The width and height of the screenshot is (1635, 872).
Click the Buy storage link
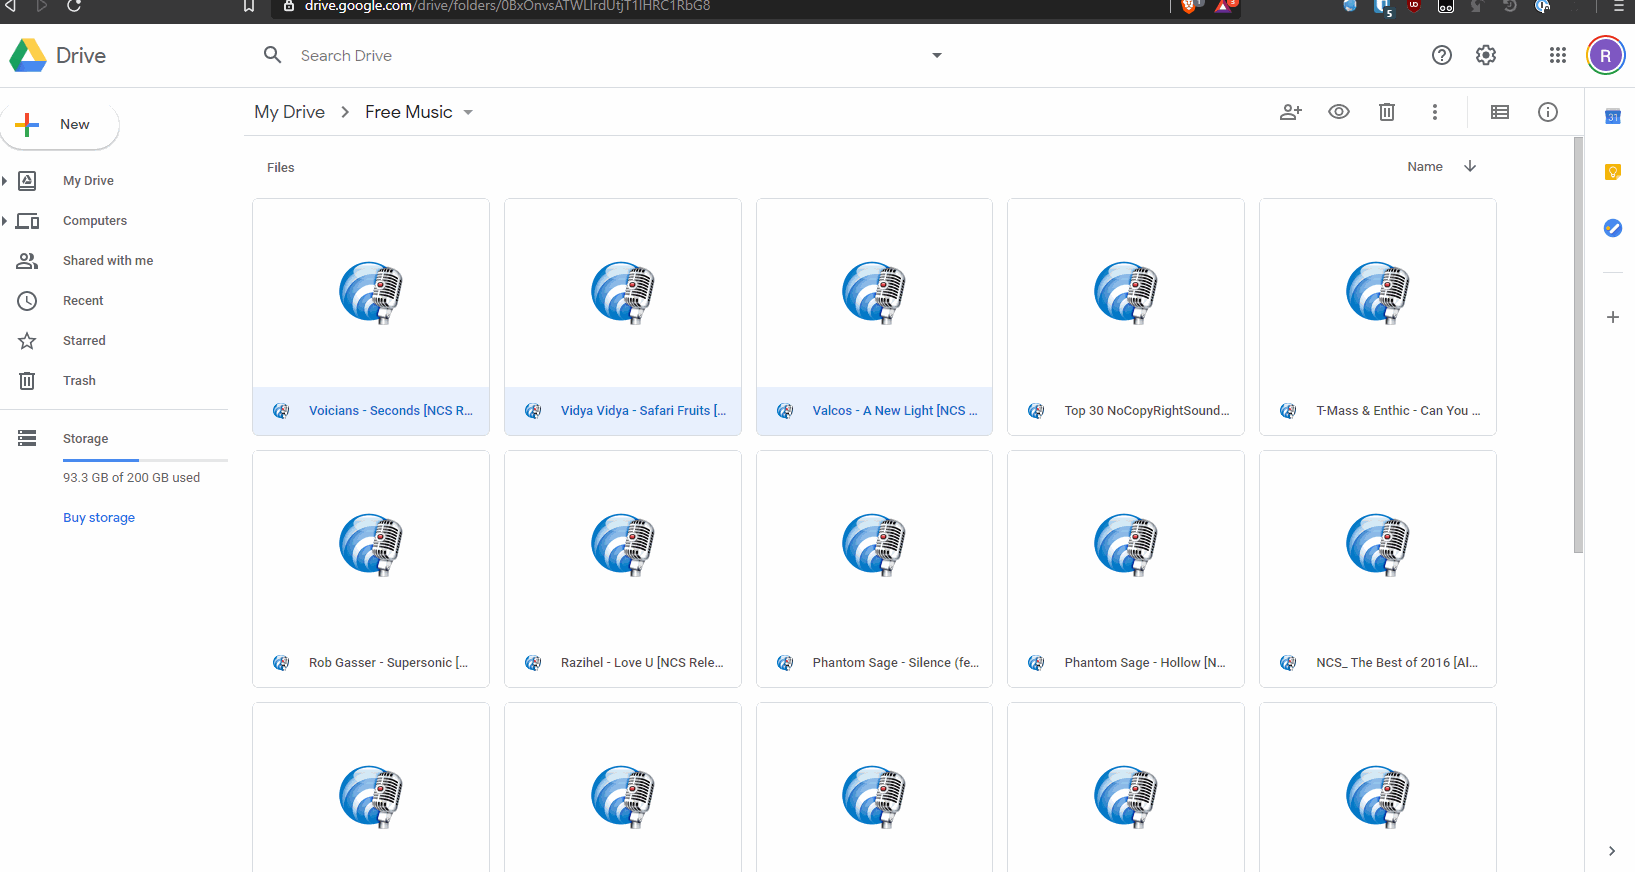point(99,518)
